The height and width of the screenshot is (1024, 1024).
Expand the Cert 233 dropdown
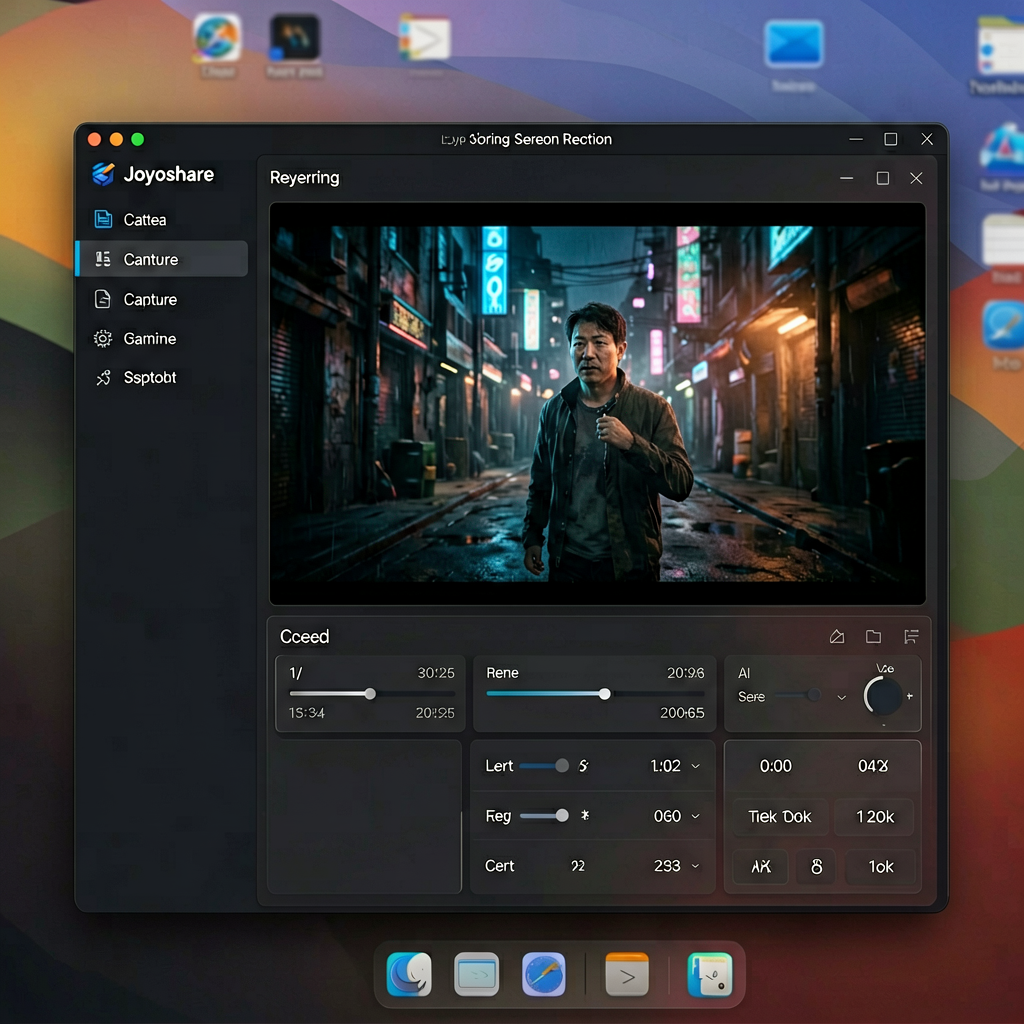696,866
